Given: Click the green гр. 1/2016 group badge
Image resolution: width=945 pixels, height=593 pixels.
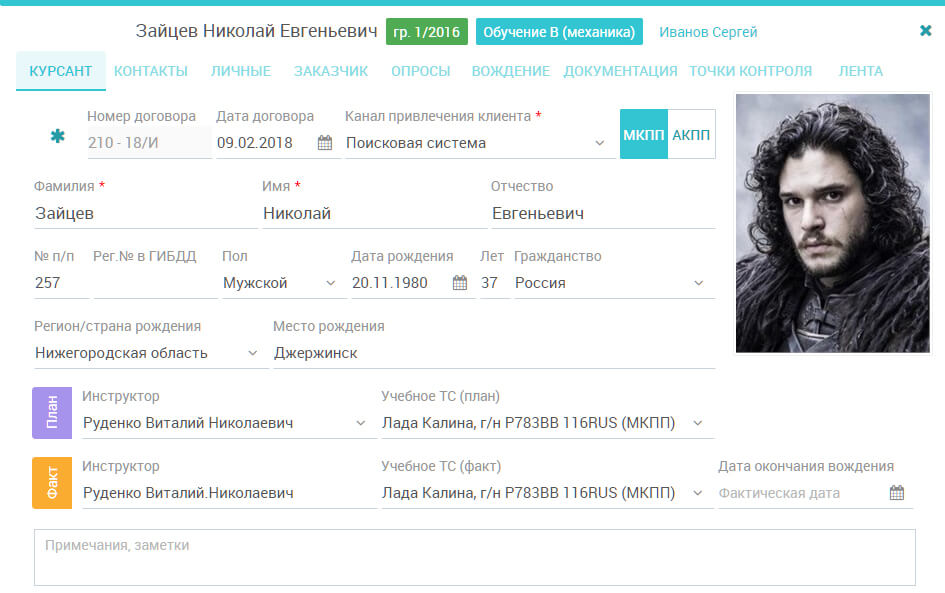Looking at the screenshot, I should [427, 32].
